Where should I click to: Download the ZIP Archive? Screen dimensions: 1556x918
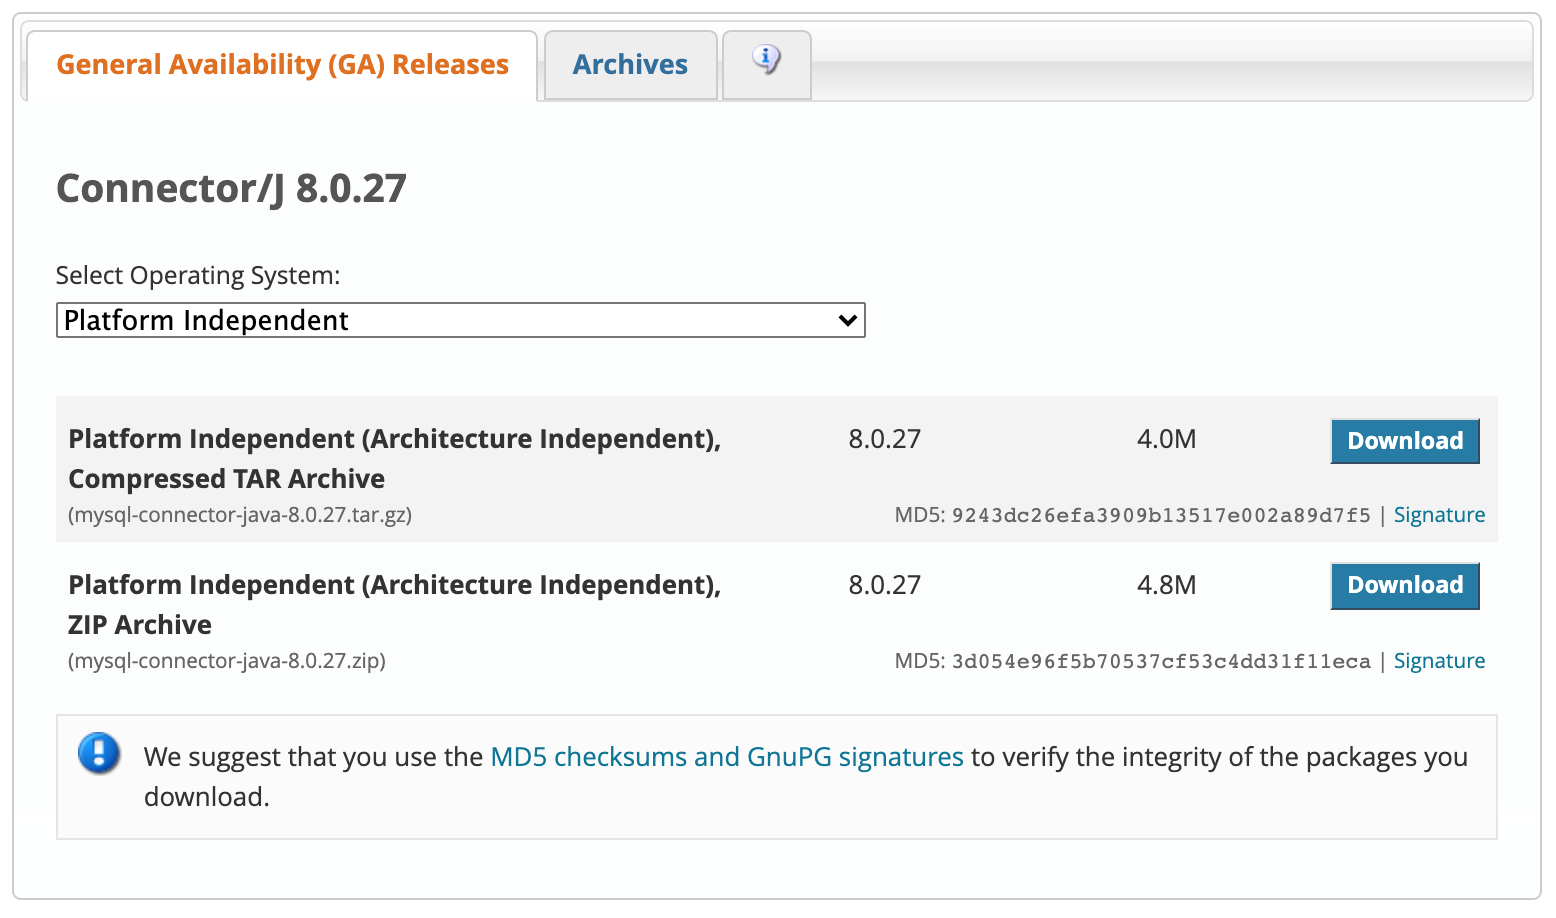pos(1404,585)
